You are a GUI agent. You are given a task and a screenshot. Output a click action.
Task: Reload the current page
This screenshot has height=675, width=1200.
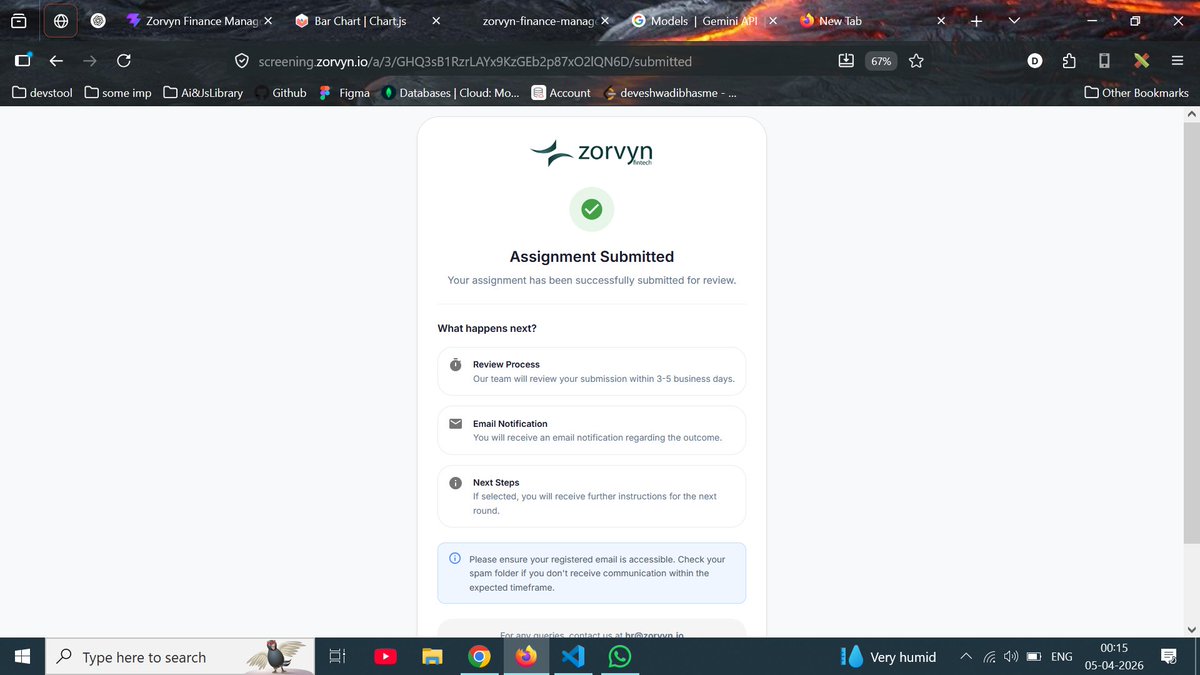pos(124,60)
